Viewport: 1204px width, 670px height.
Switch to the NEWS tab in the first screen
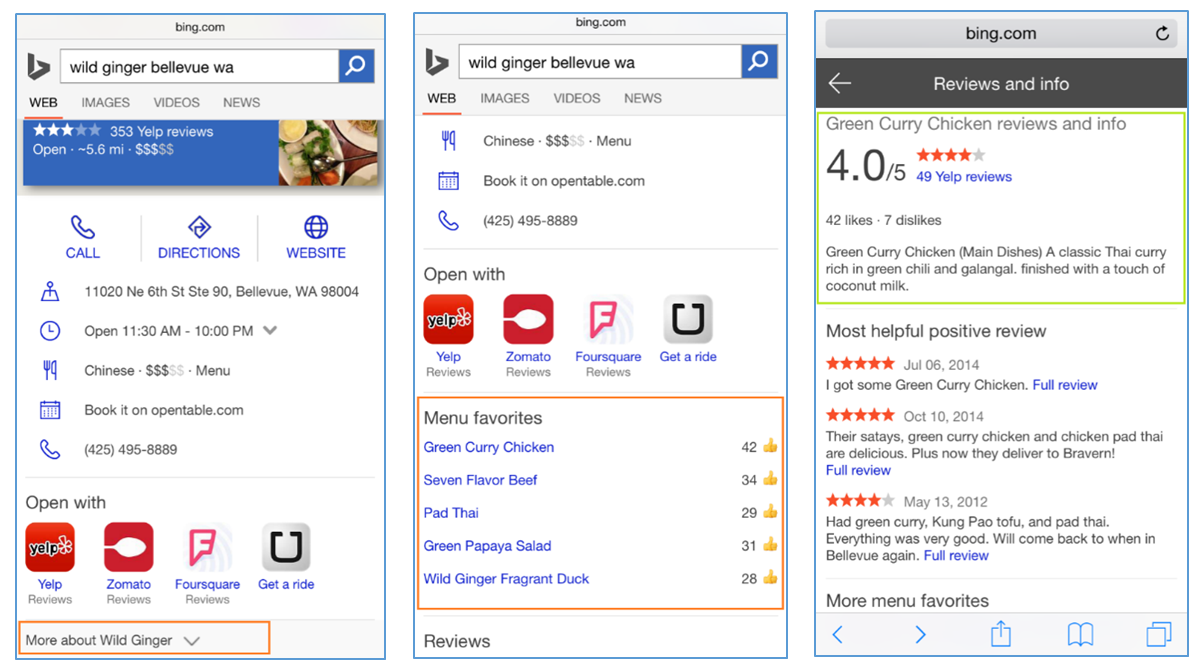pyautogui.click(x=241, y=102)
